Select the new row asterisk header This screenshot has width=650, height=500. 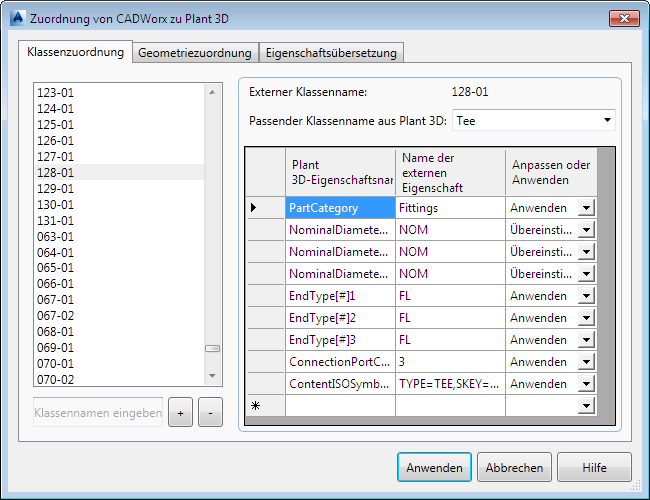coord(266,405)
